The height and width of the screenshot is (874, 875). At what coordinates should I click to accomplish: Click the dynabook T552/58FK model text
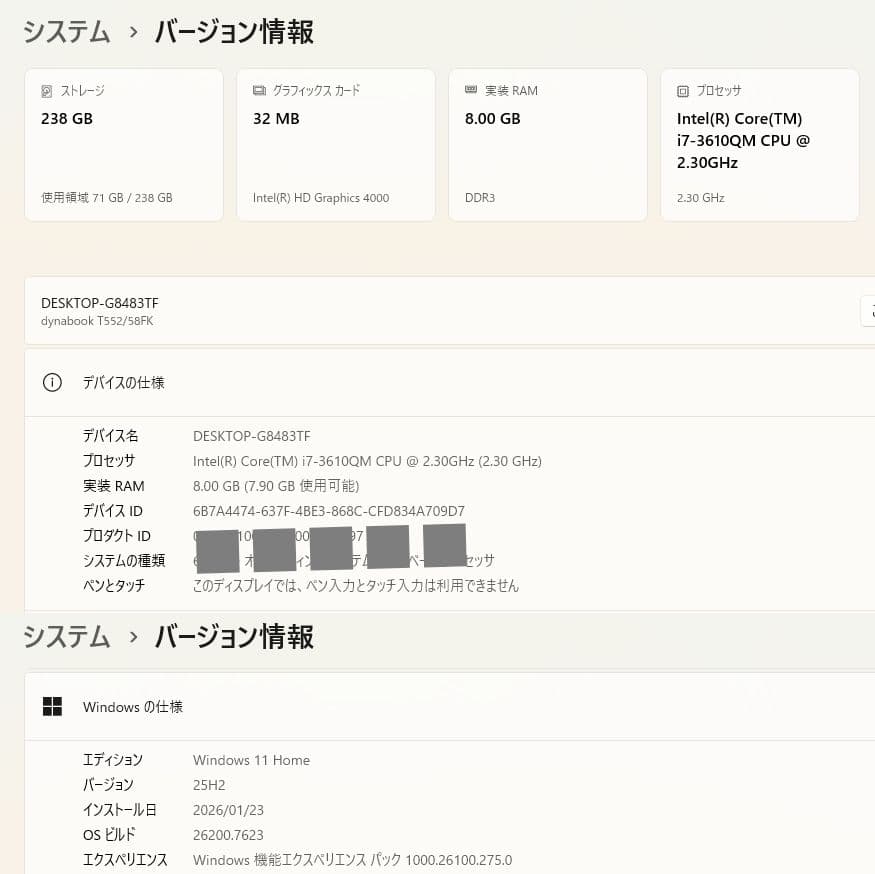[x=97, y=321]
